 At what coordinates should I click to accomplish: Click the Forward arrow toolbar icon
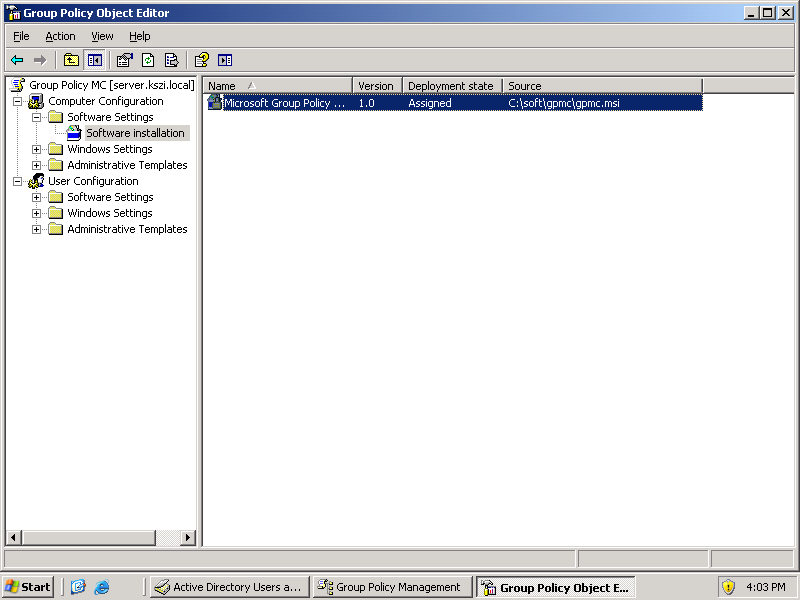[x=40, y=60]
